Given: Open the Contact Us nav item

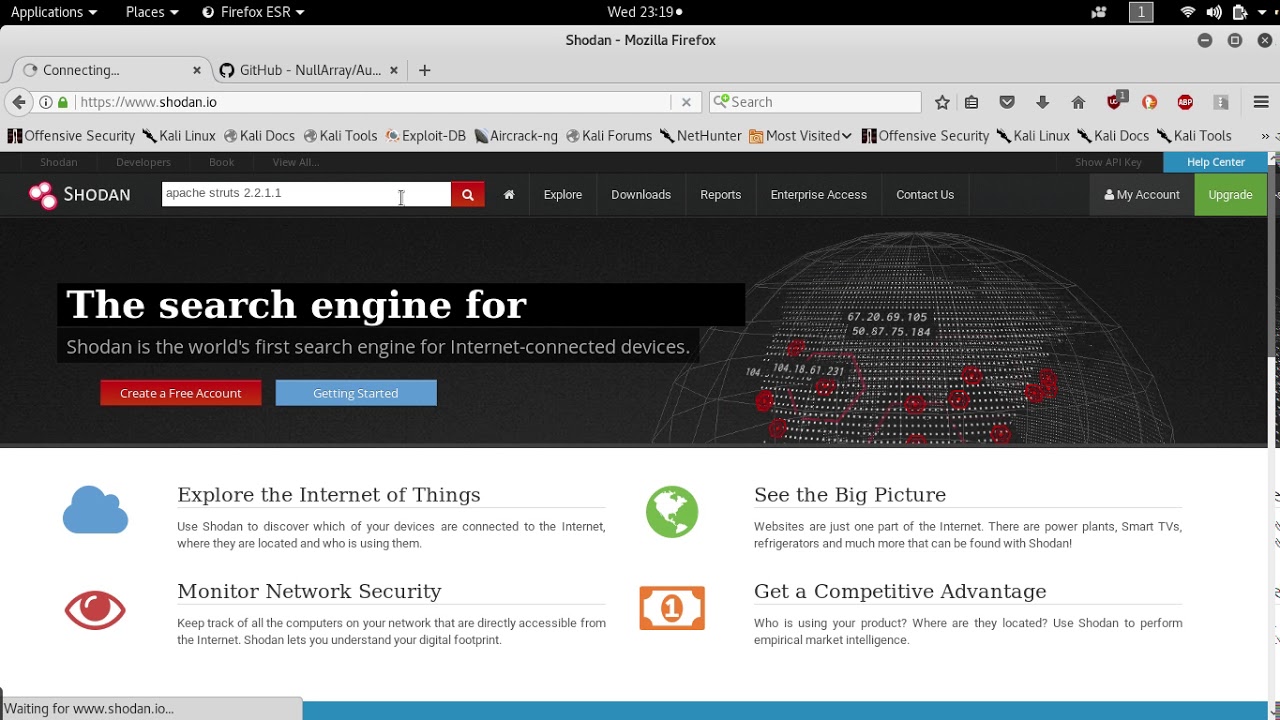Looking at the screenshot, I should point(925,195).
